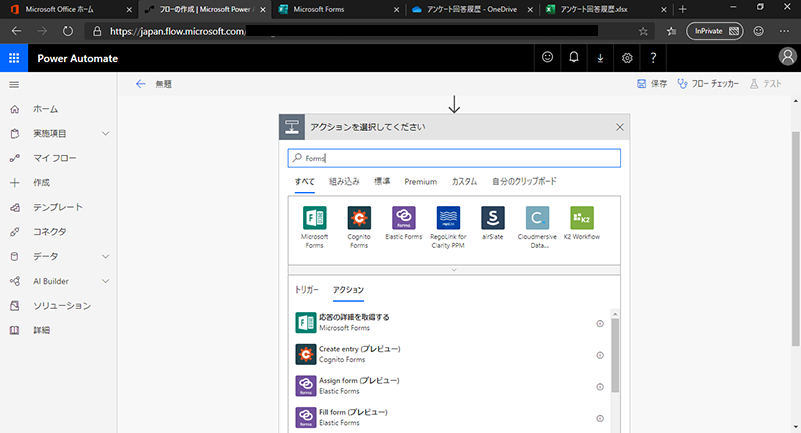Open the help question mark icon
The width and height of the screenshot is (801, 433).
[653, 58]
